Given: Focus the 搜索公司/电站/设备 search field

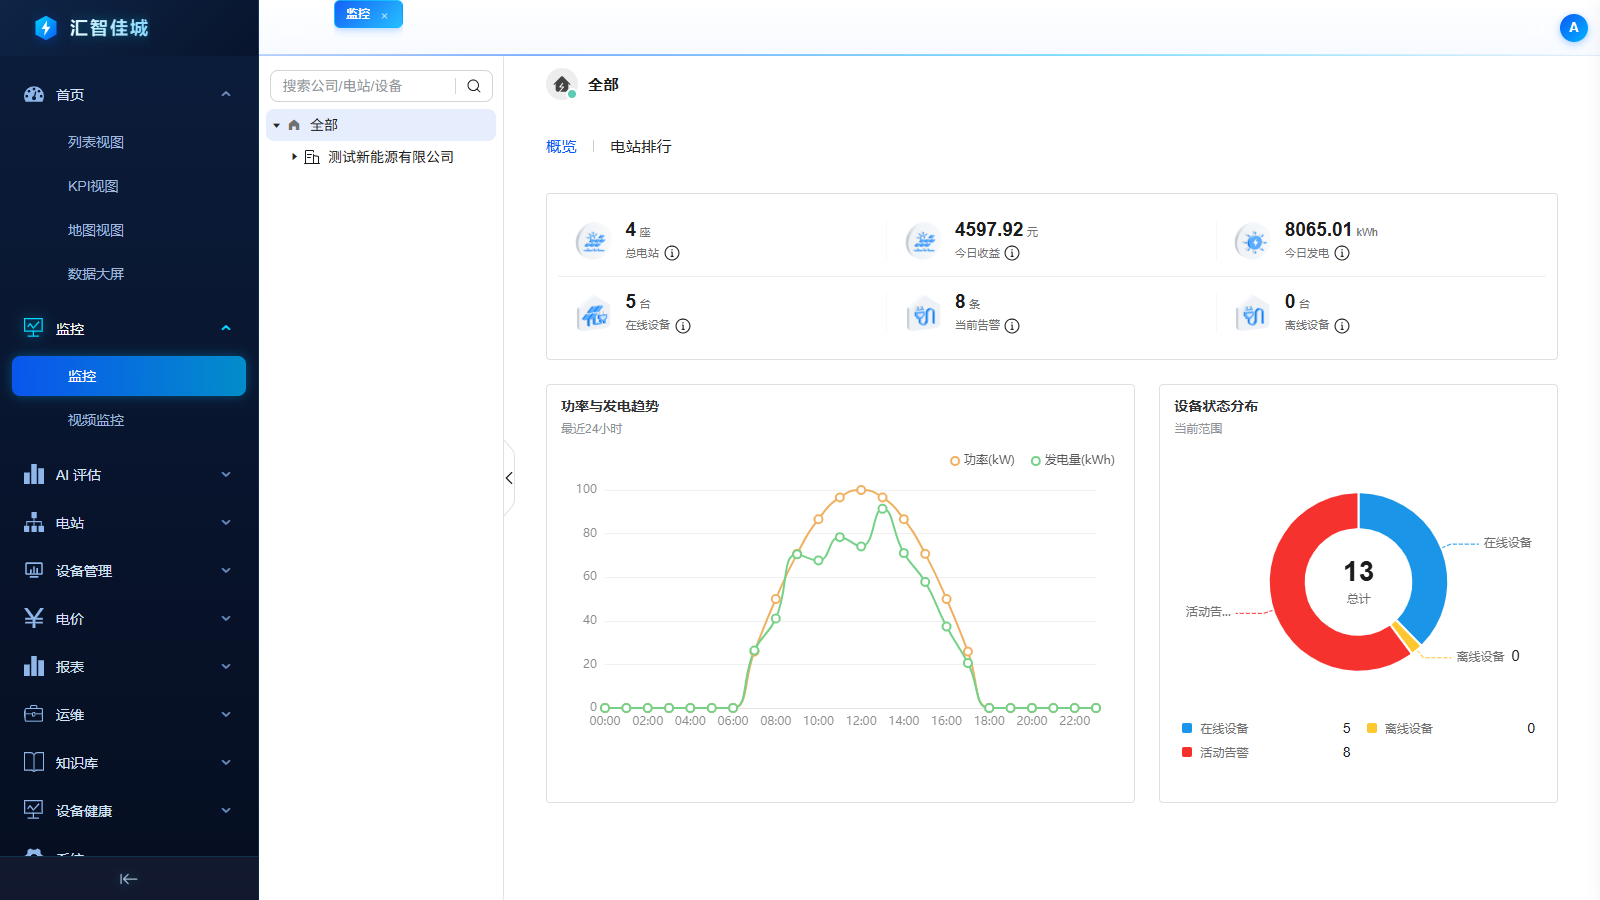Looking at the screenshot, I should click(x=362, y=86).
